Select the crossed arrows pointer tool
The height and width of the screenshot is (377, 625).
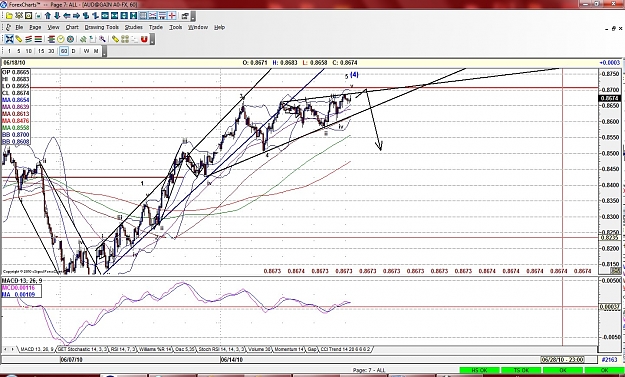click(x=9, y=39)
